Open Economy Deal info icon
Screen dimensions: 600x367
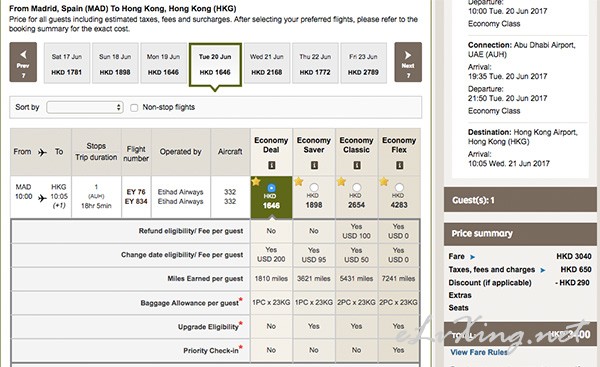(271, 165)
